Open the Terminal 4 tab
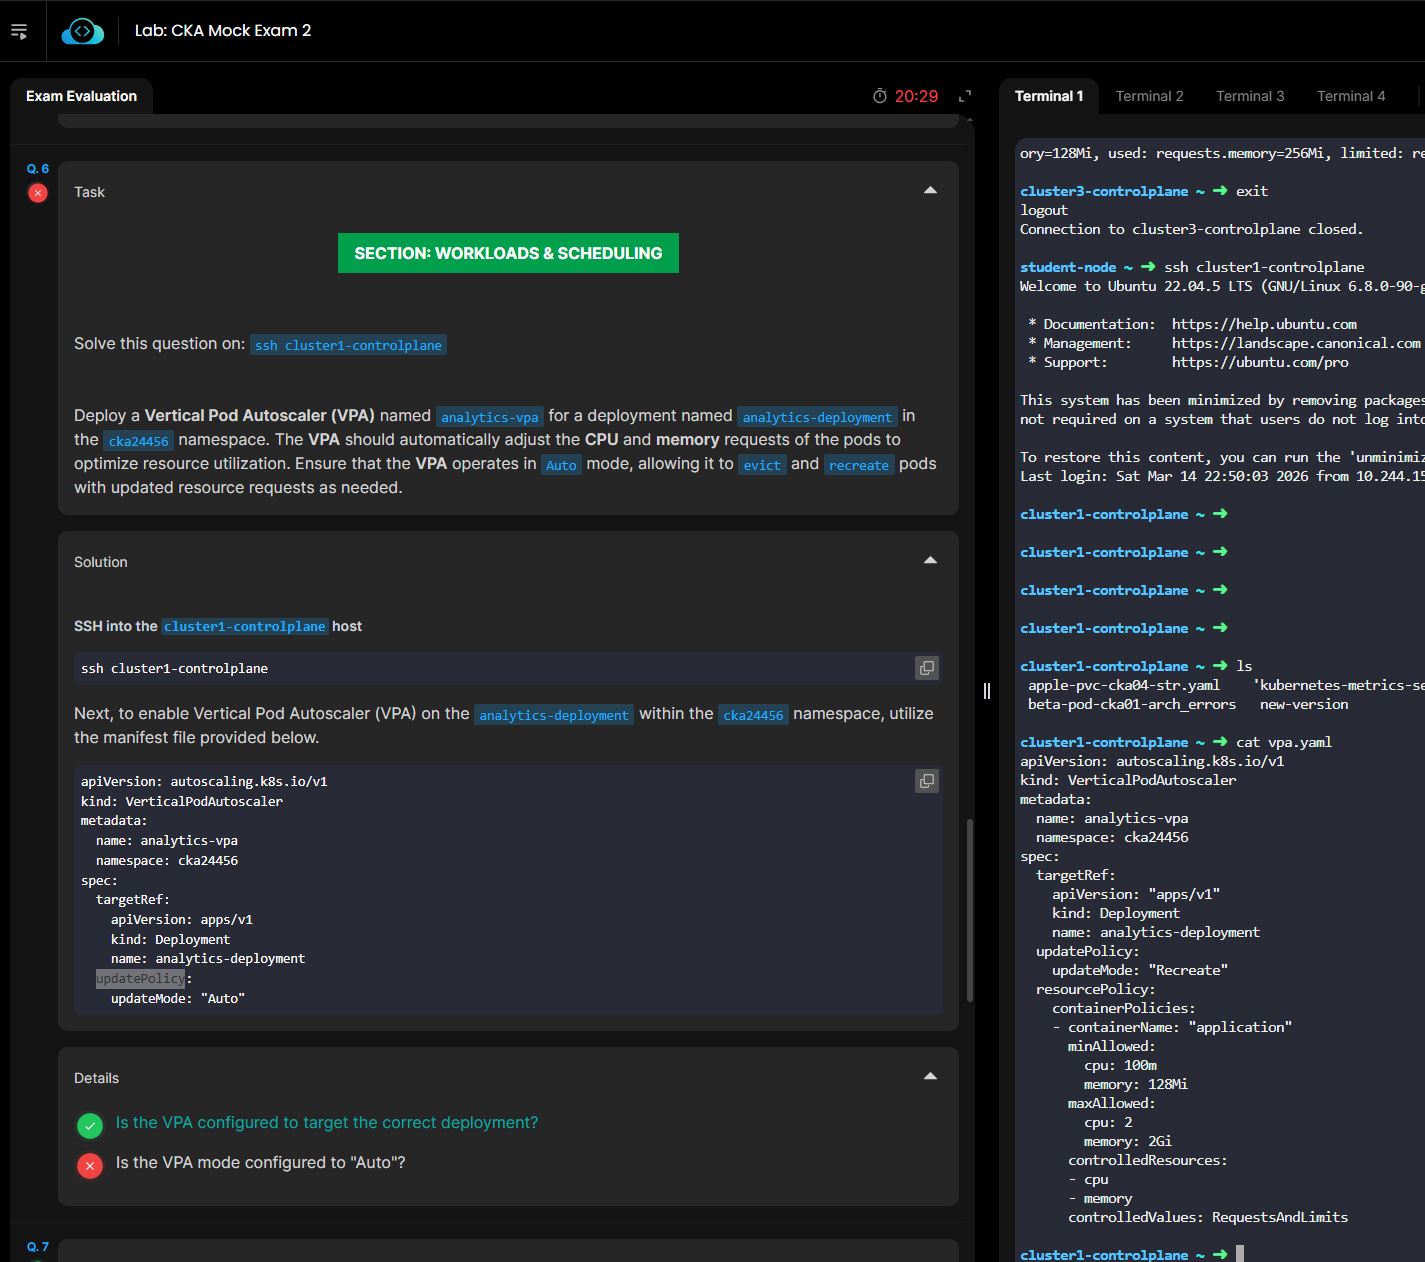1425x1262 pixels. point(1351,96)
